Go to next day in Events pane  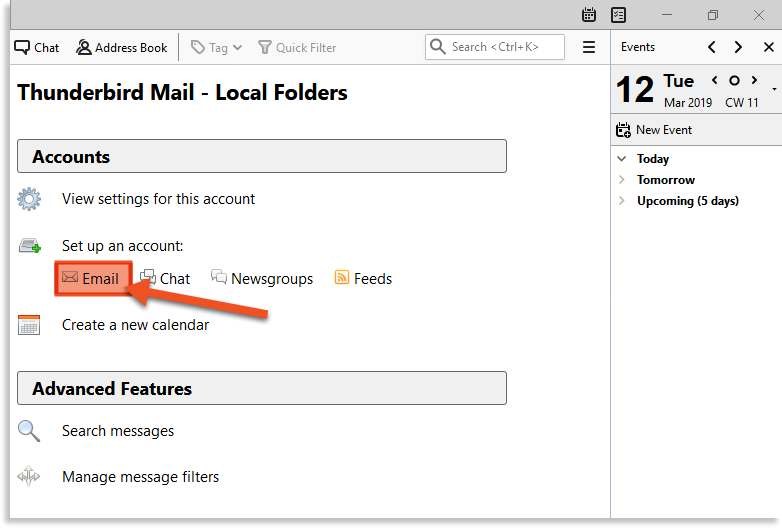click(738, 47)
